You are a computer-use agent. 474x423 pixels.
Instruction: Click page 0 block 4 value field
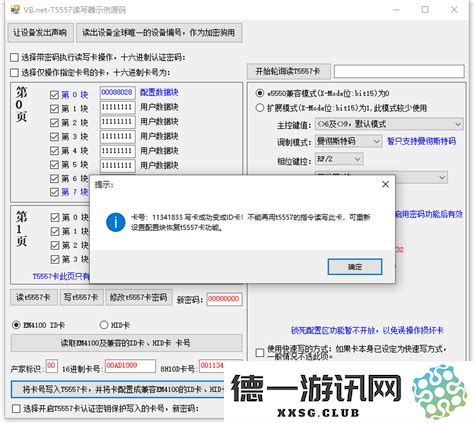[x=118, y=151]
